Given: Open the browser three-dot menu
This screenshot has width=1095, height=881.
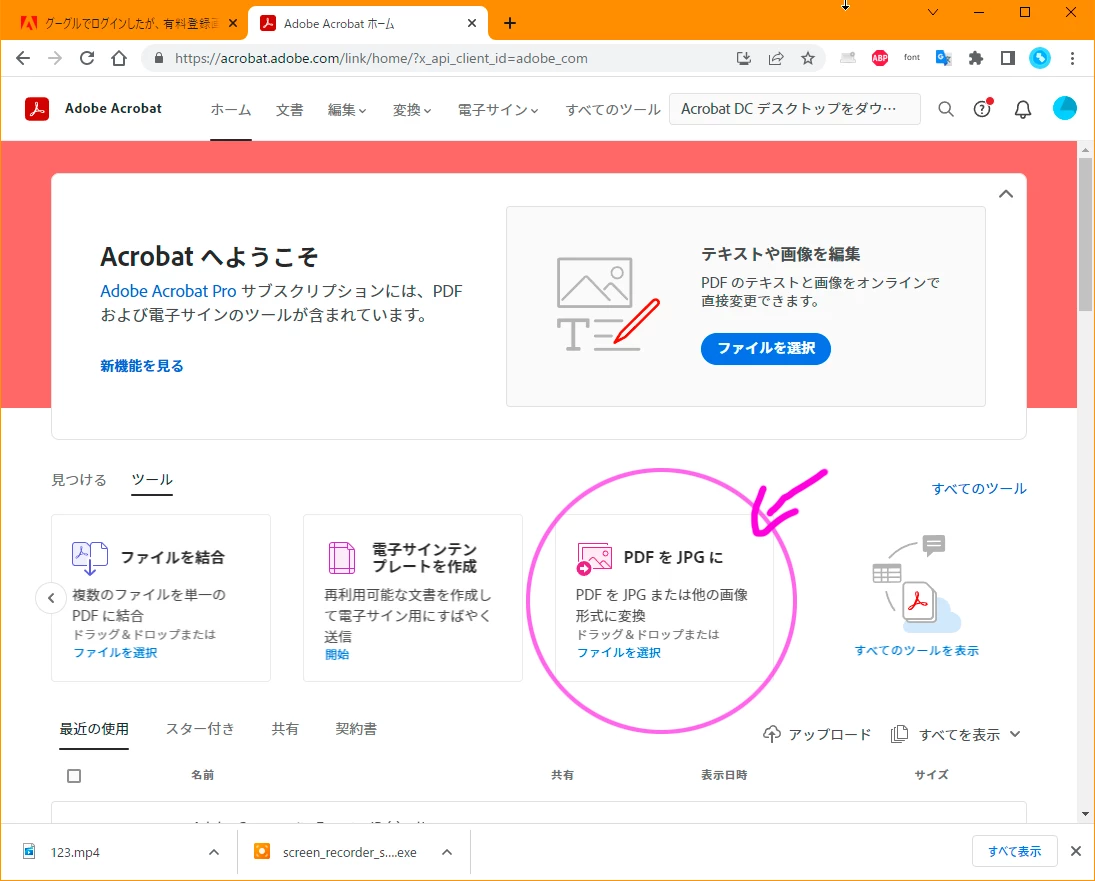Looking at the screenshot, I should pos(1073,58).
